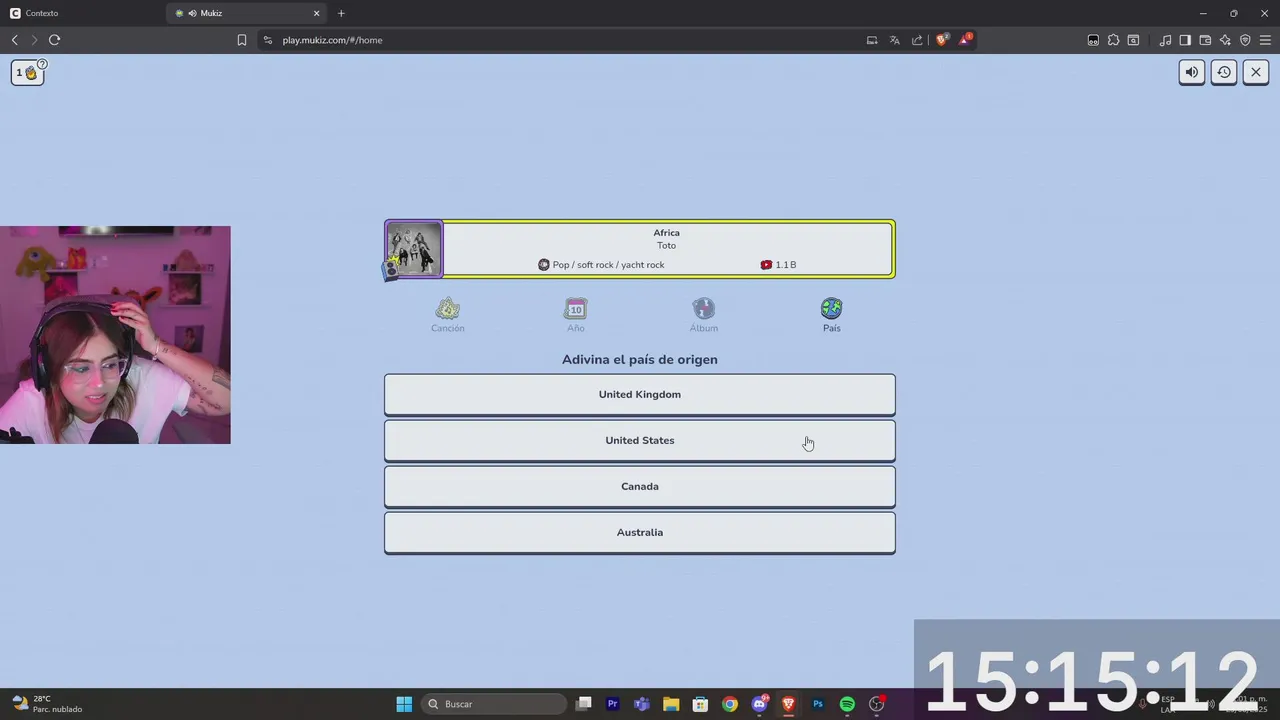Image resolution: width=1280 pixels, height=720 pixels.
Task: Open the Leo AI sparkle icon
Action: click(x=1225, y=40)
